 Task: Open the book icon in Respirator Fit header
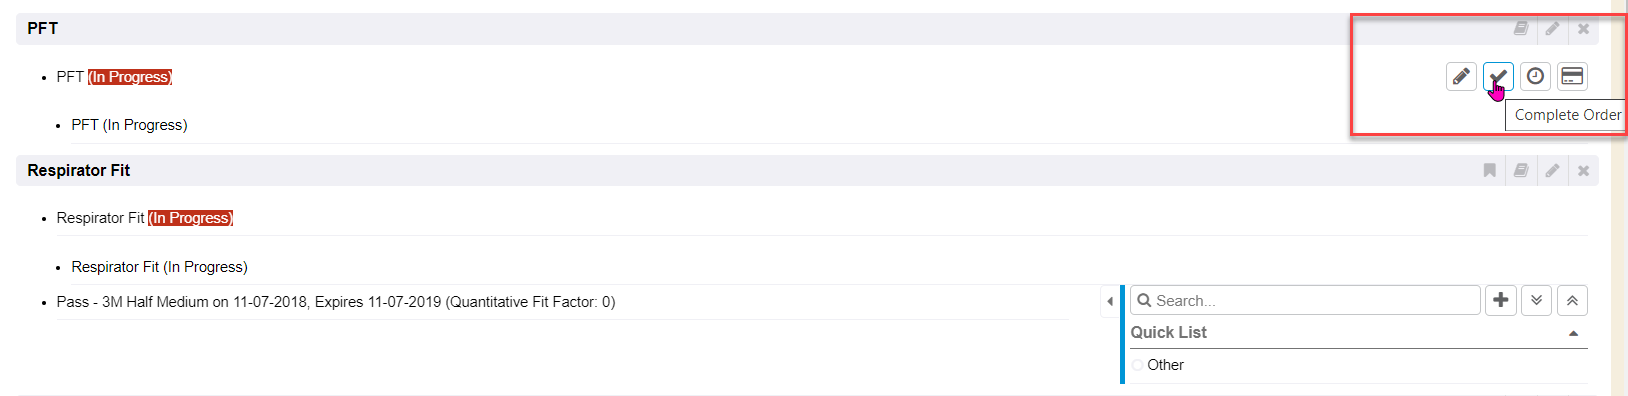[1521, 171]
